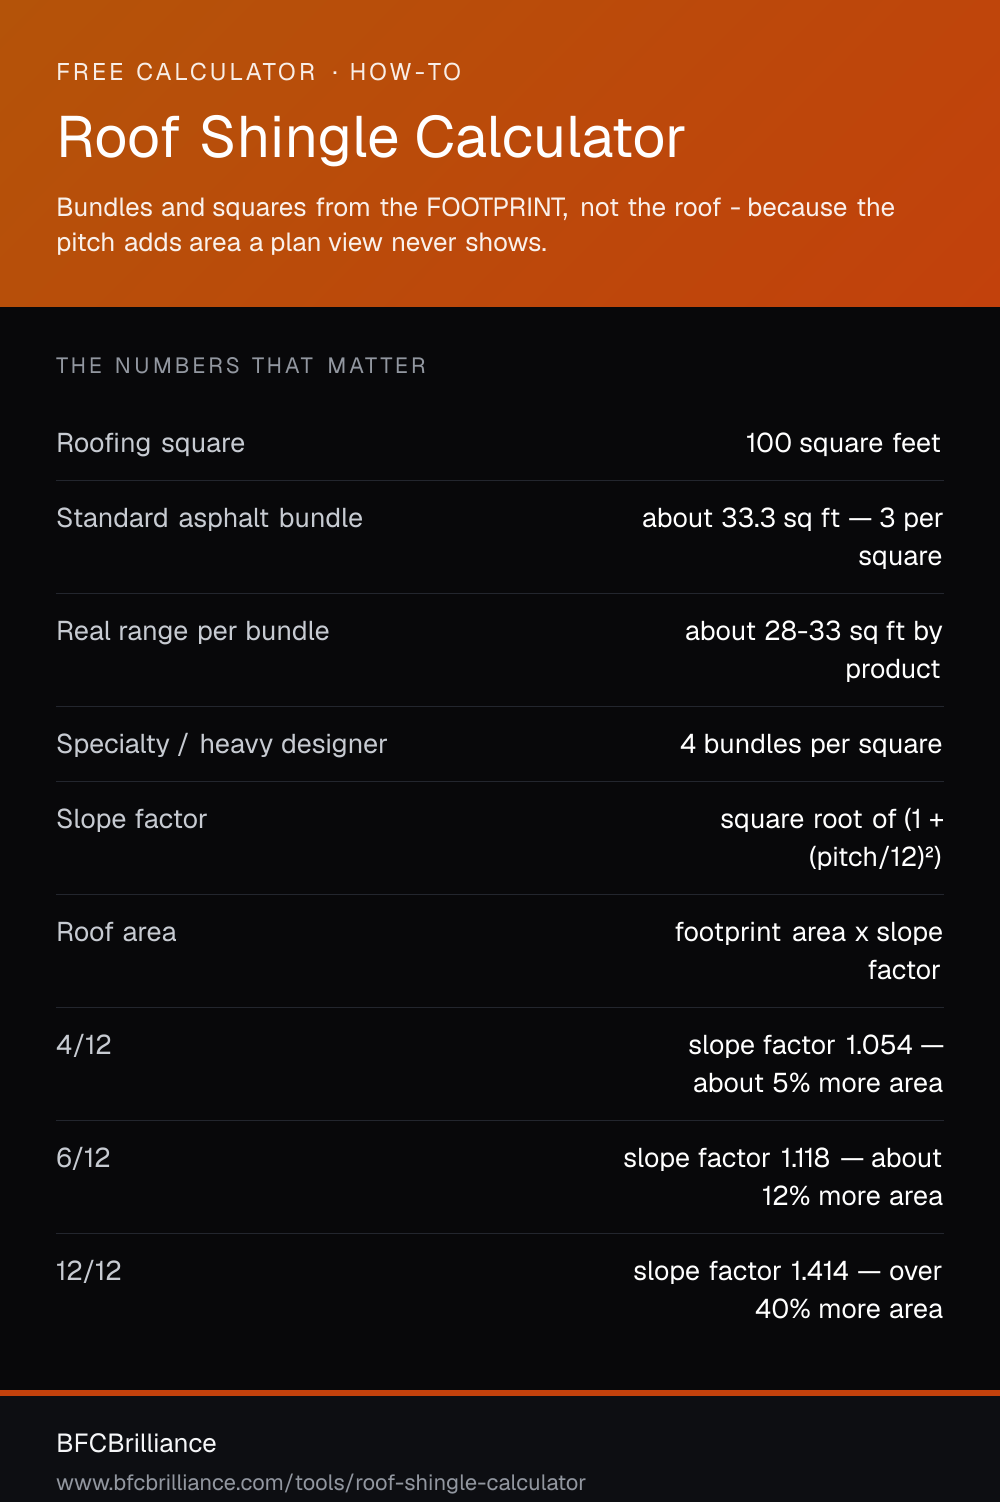Image resolution: width=1000 pixels, height=1502 pixels.
Task: Select the square root formula text
Action: click(831, 838)
